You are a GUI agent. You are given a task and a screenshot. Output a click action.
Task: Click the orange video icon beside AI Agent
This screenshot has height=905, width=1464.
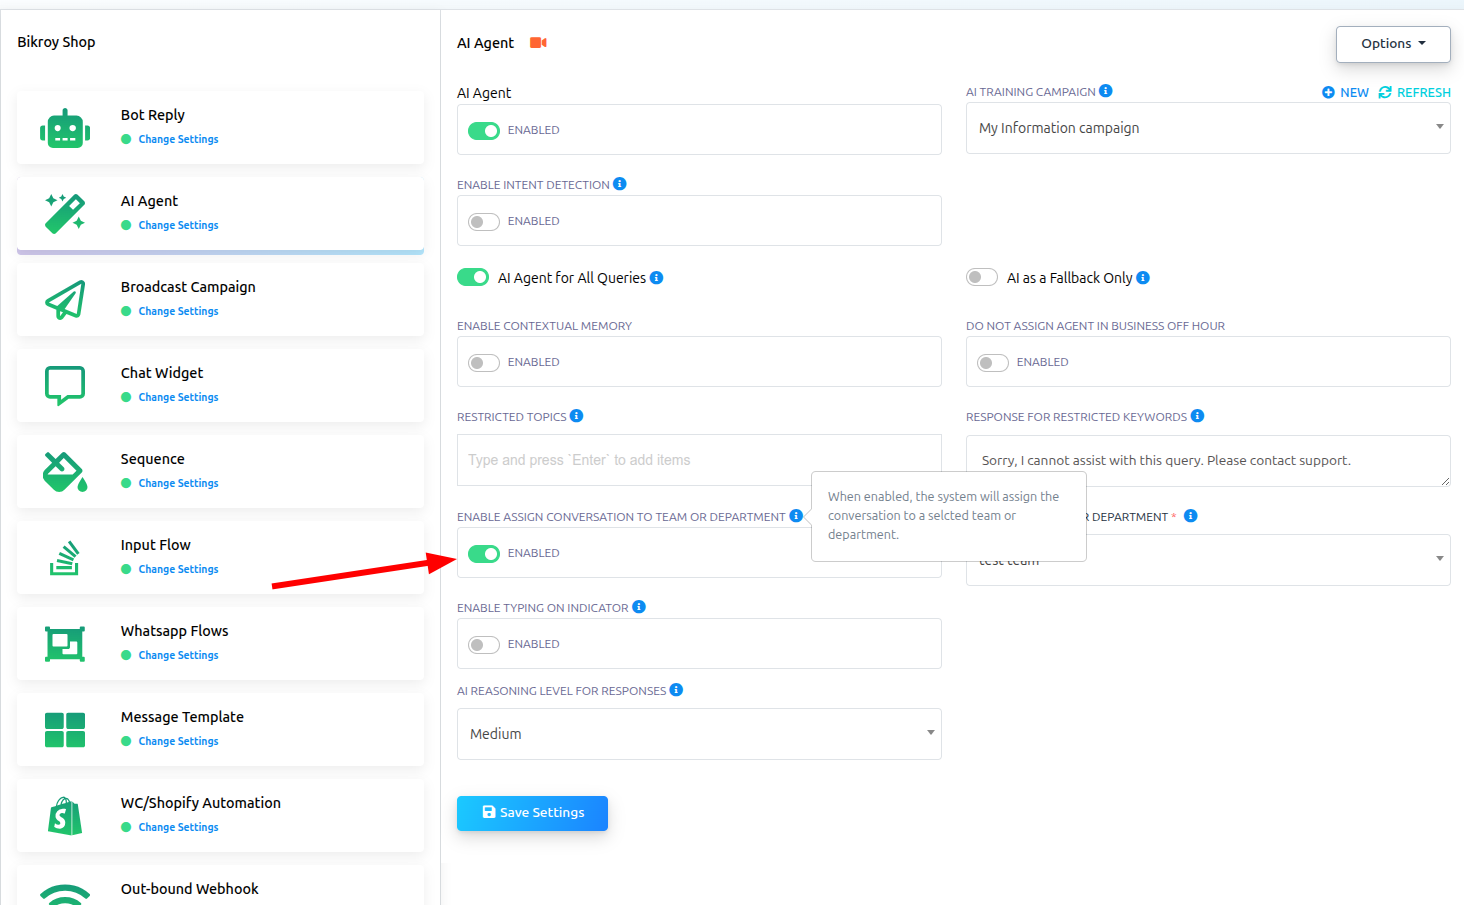[x=538, y=43]
